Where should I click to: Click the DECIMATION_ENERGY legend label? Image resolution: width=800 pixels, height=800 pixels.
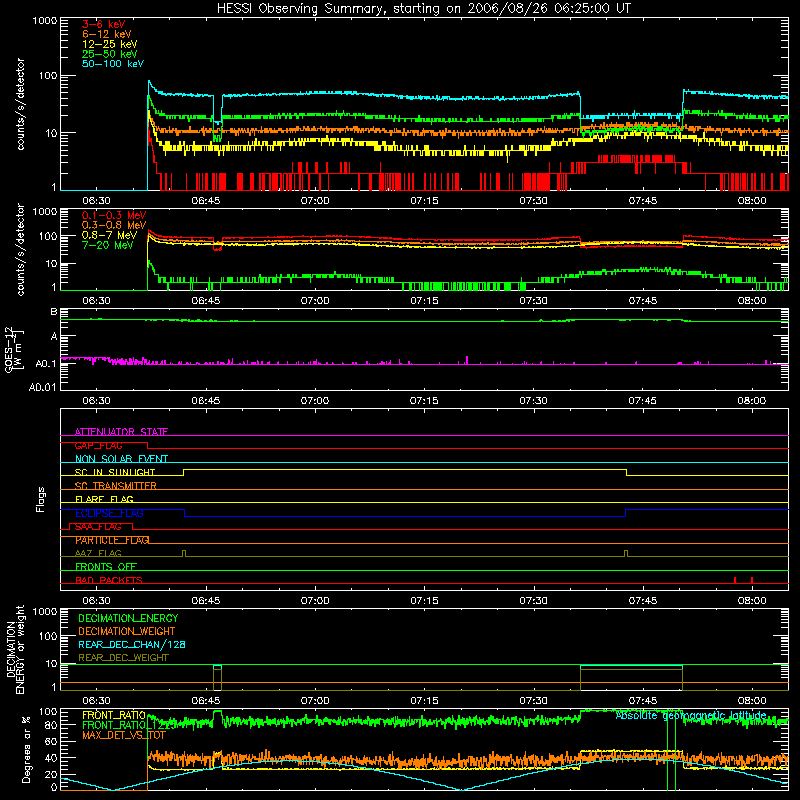(128, 618)
